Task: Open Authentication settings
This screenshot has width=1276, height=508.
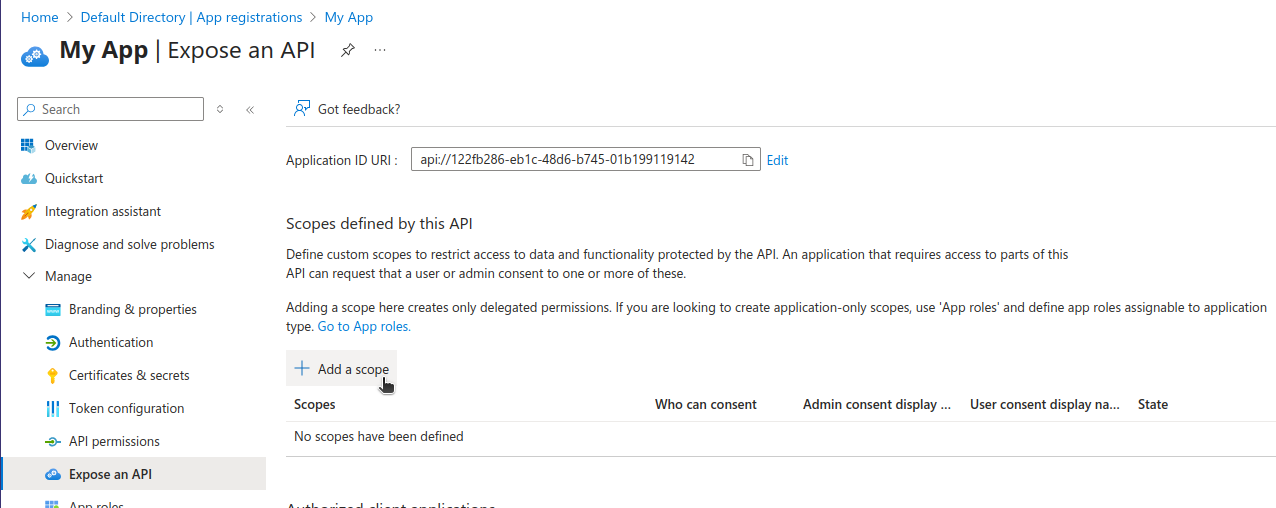Action: point(111,342)
